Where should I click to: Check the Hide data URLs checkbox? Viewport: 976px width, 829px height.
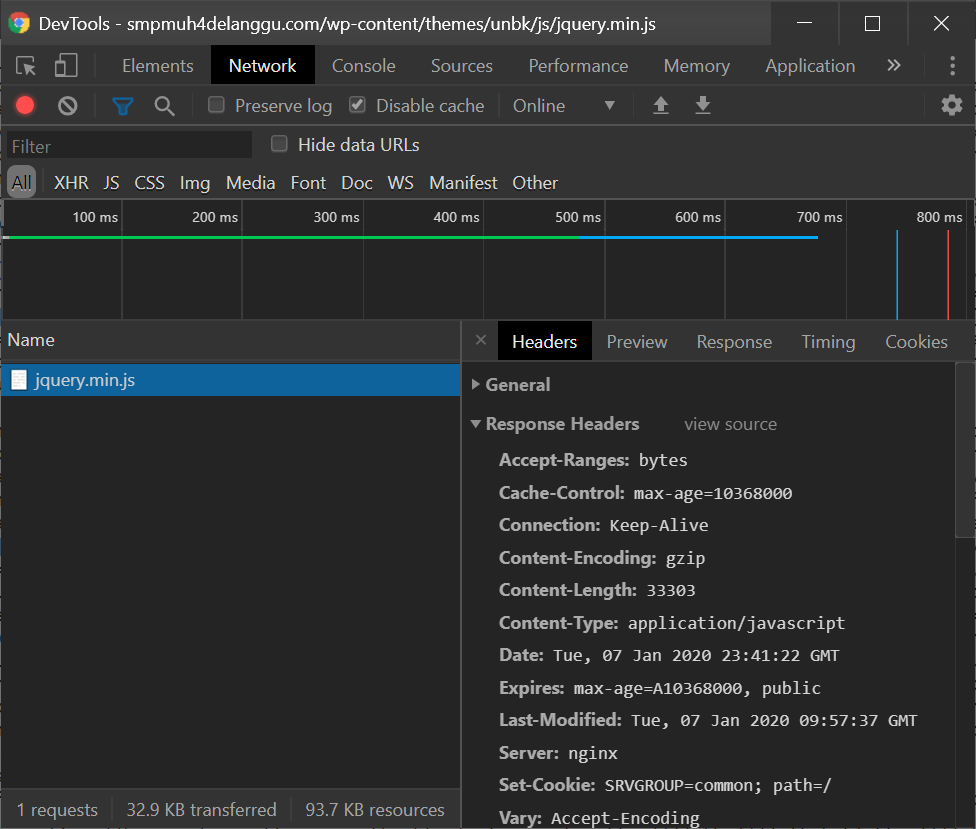(x=280, y=144)
